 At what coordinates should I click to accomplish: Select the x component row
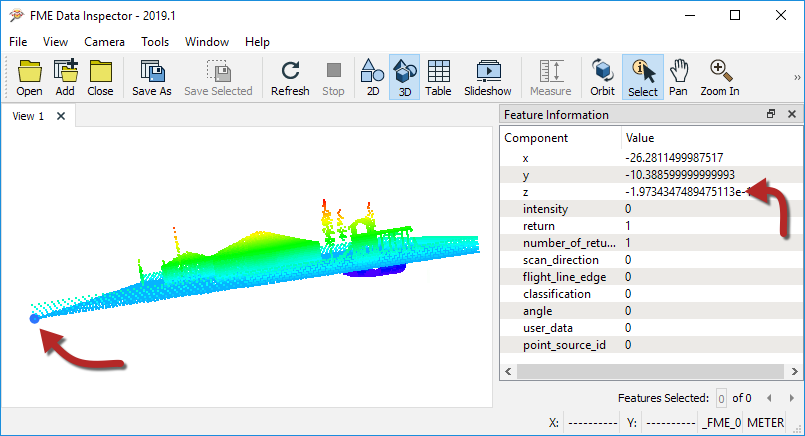[651, 158]
